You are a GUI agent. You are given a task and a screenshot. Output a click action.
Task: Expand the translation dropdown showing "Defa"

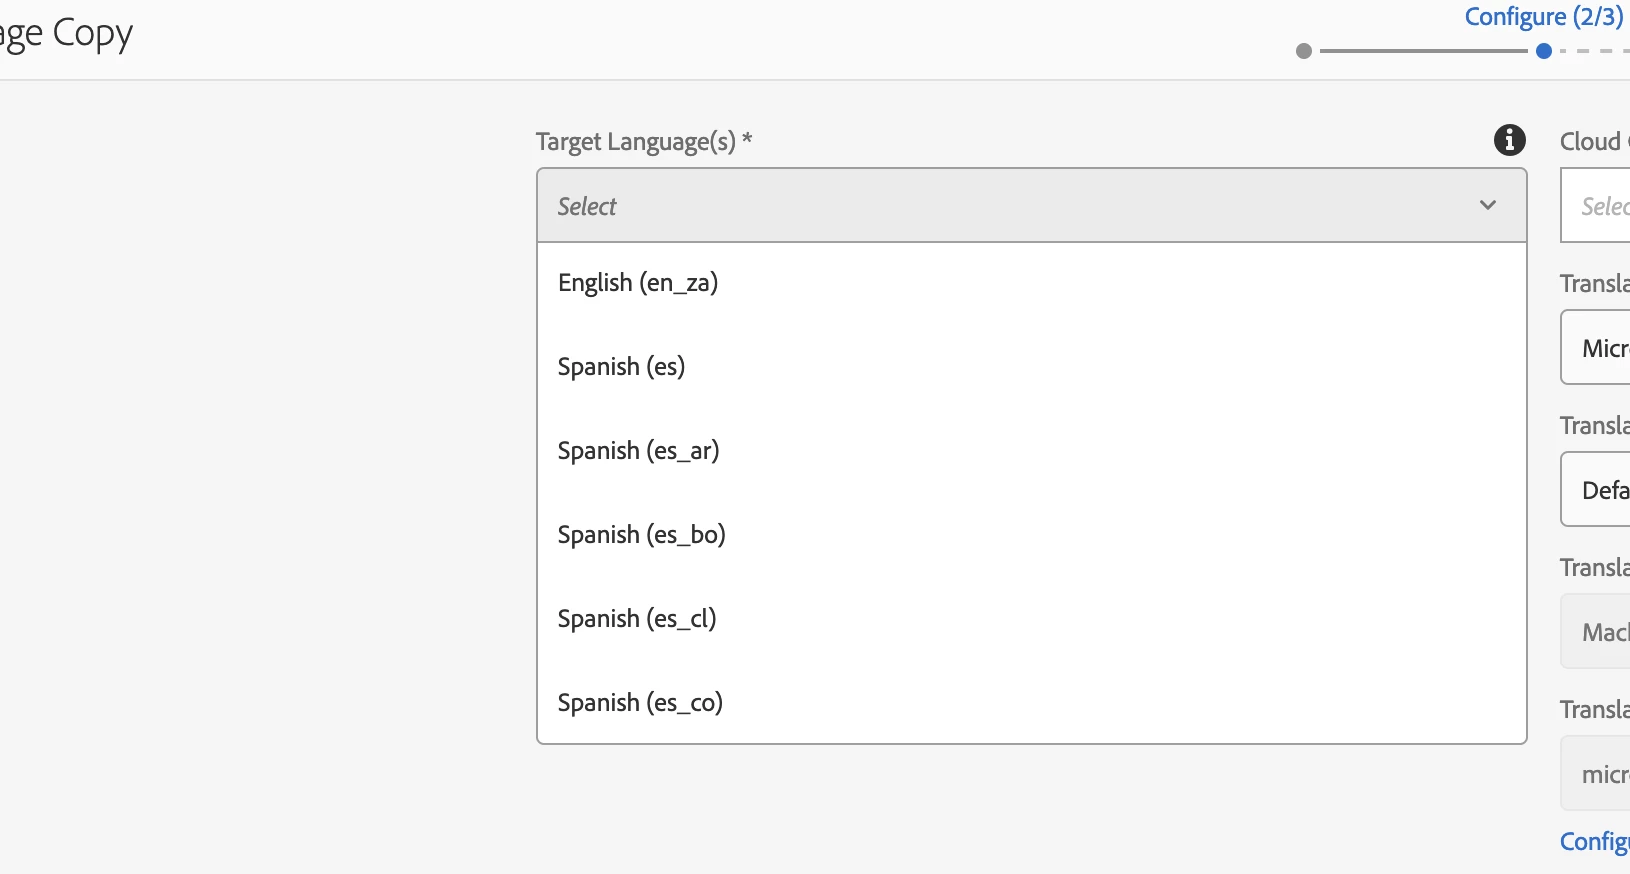pos(1601,490)
